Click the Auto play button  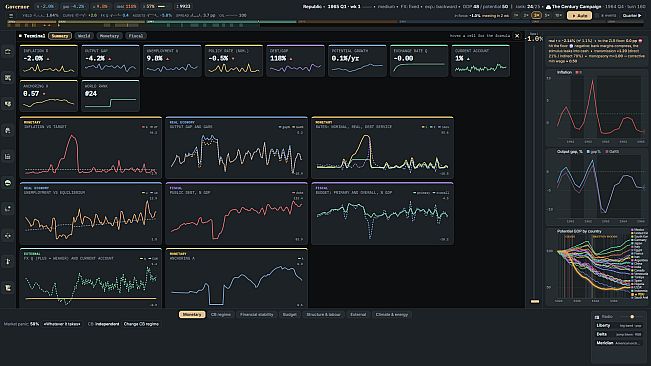[579, 15]
